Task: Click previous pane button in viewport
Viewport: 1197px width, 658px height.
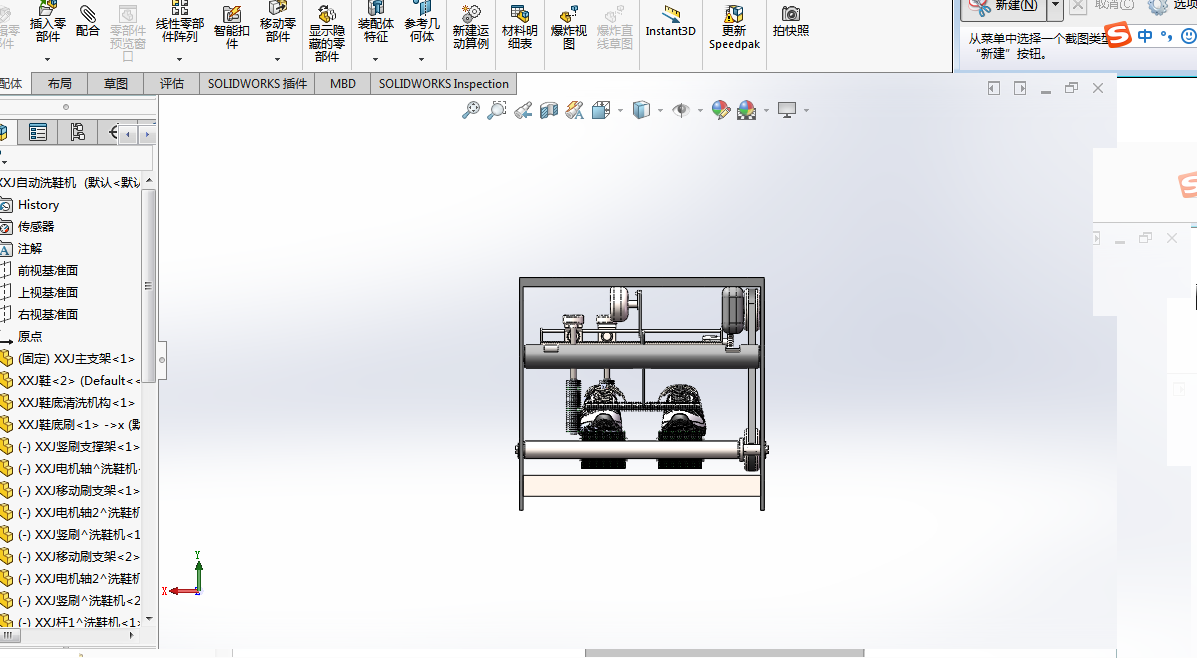Action: (x=994, y=89)
